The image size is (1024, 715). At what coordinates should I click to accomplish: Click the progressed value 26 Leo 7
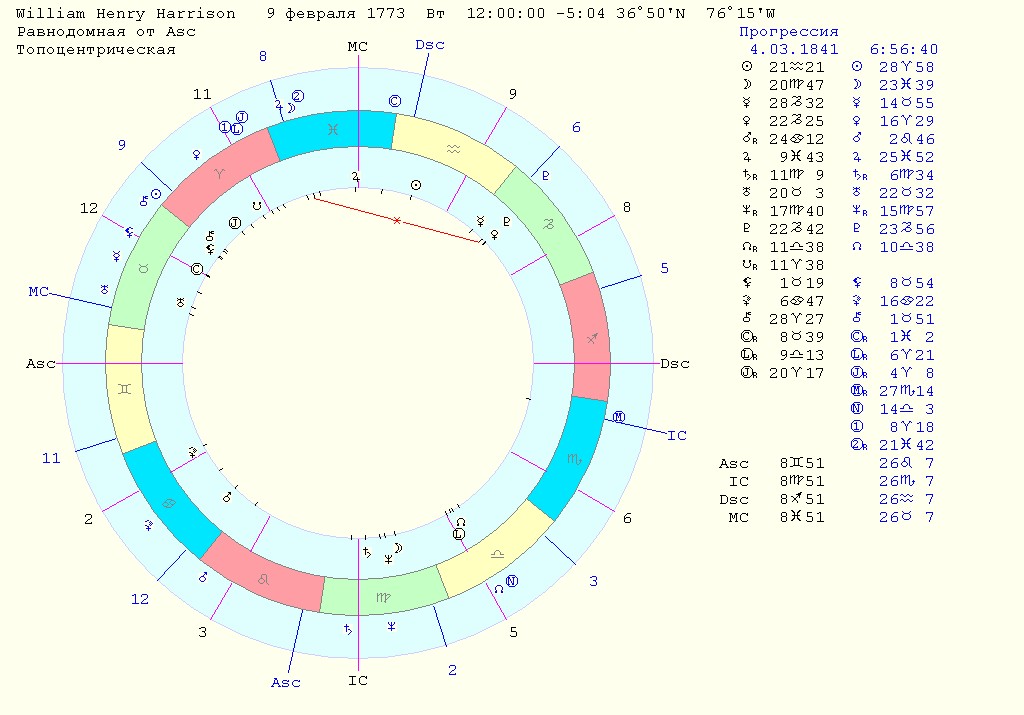pos(906,463)
